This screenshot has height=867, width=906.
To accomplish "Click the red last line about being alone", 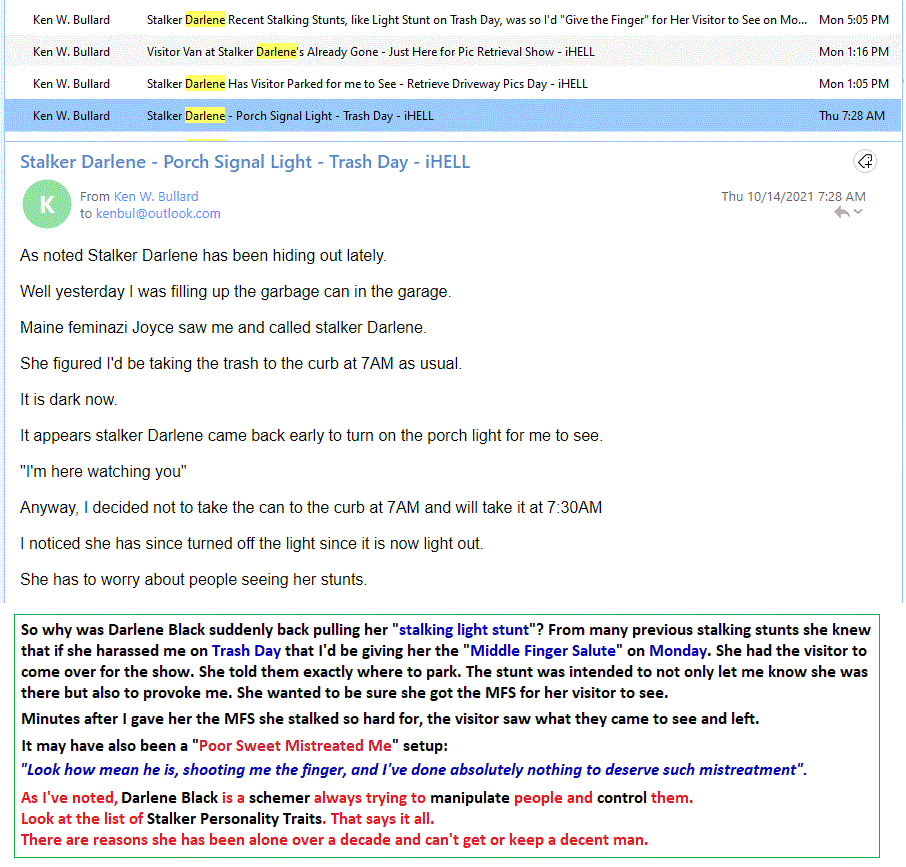I will coord(335,840).
